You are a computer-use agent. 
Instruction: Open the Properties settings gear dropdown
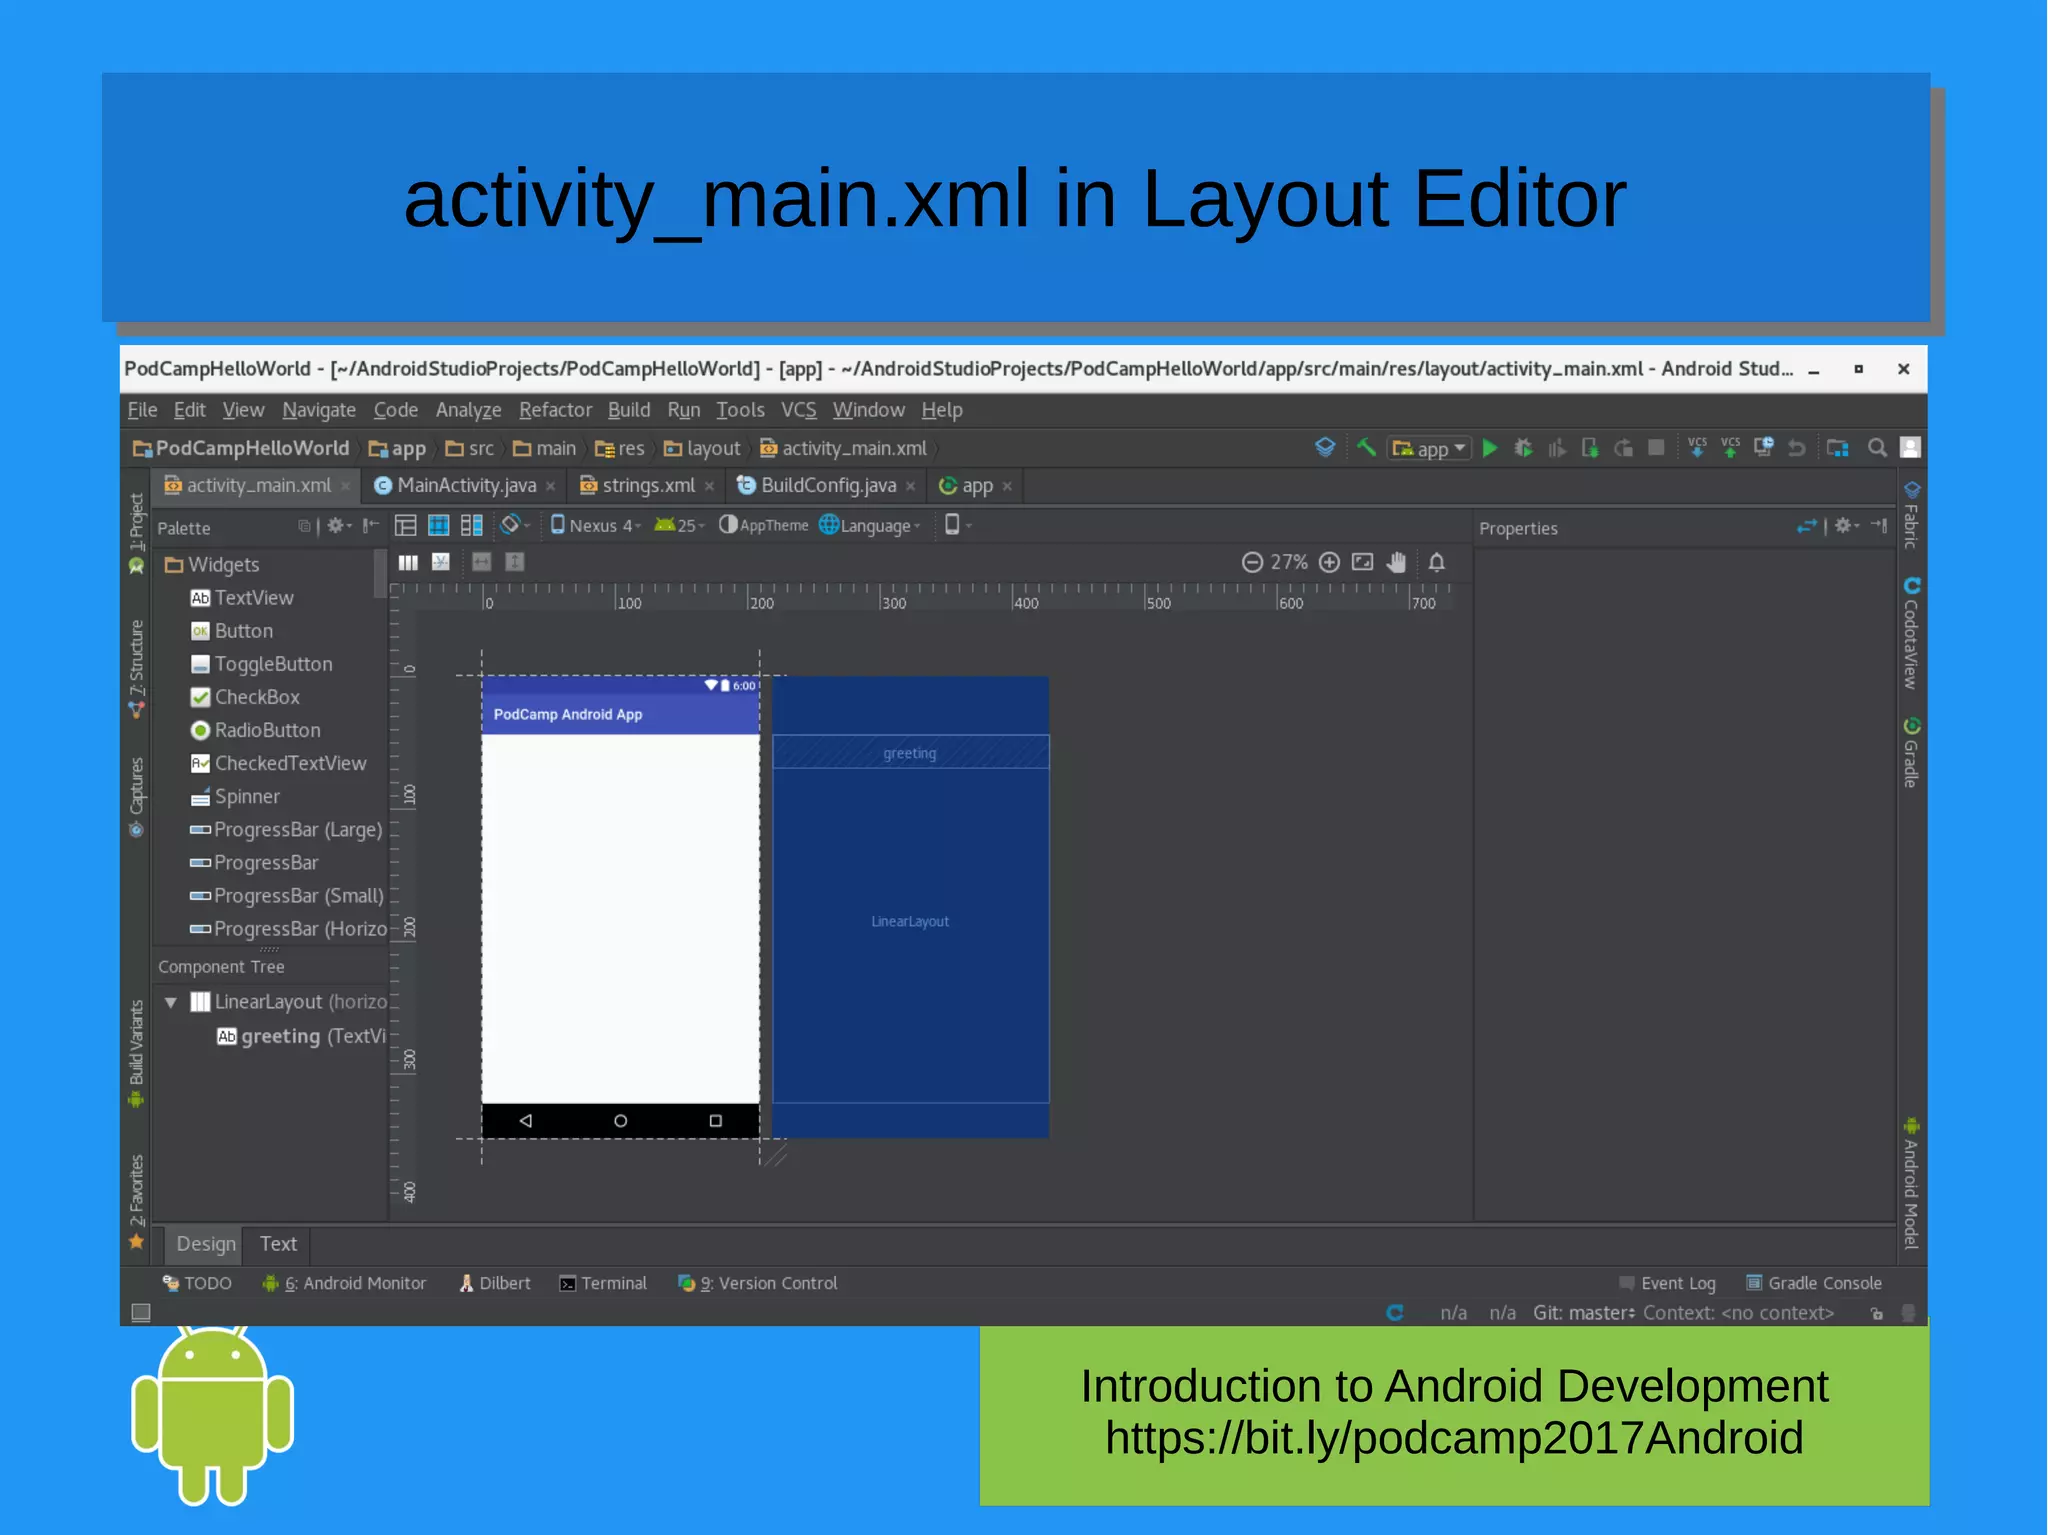point(1846,526)
